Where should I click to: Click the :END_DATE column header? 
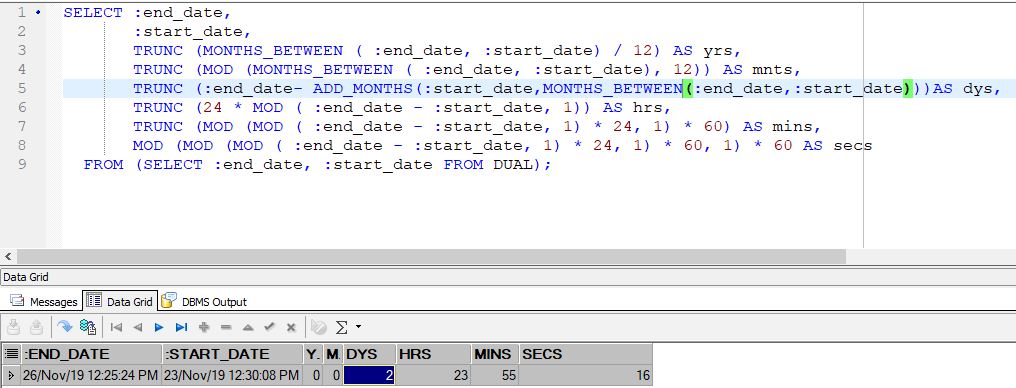click(91, 354)
